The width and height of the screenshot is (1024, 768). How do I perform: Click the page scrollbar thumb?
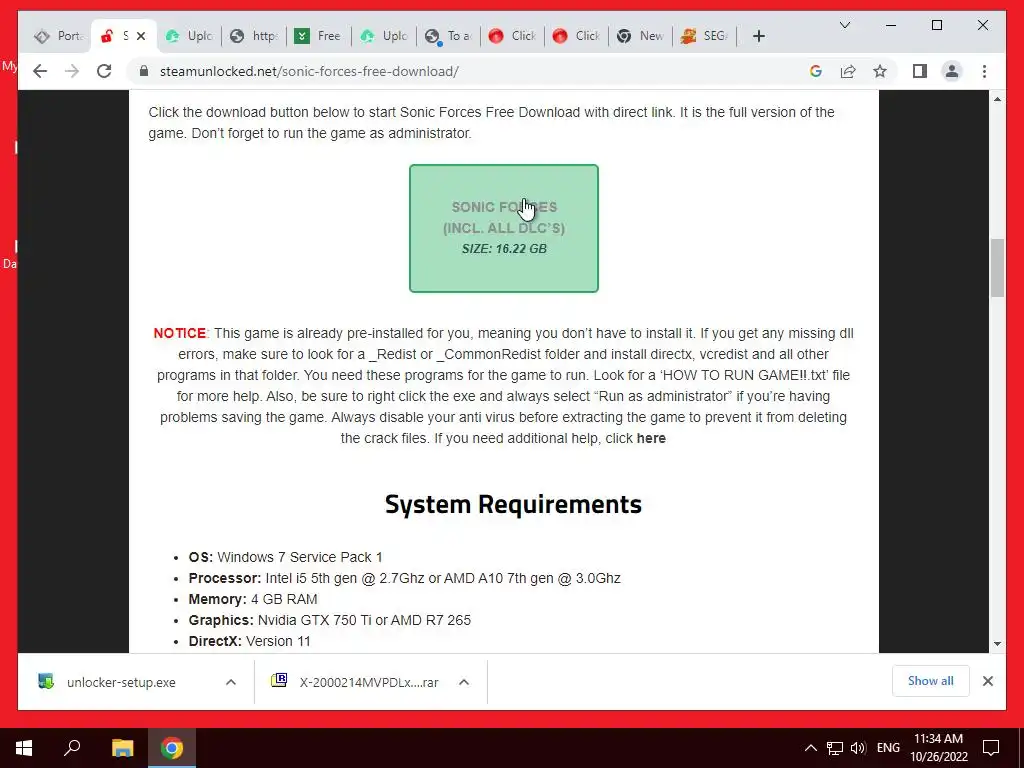pyautogui.click(x=997, y=268)
